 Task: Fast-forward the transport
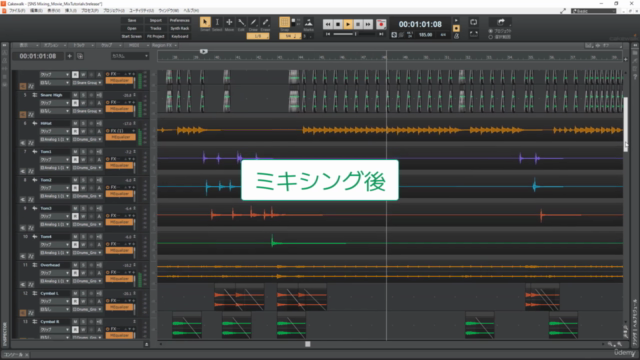(x=368, y=24)
